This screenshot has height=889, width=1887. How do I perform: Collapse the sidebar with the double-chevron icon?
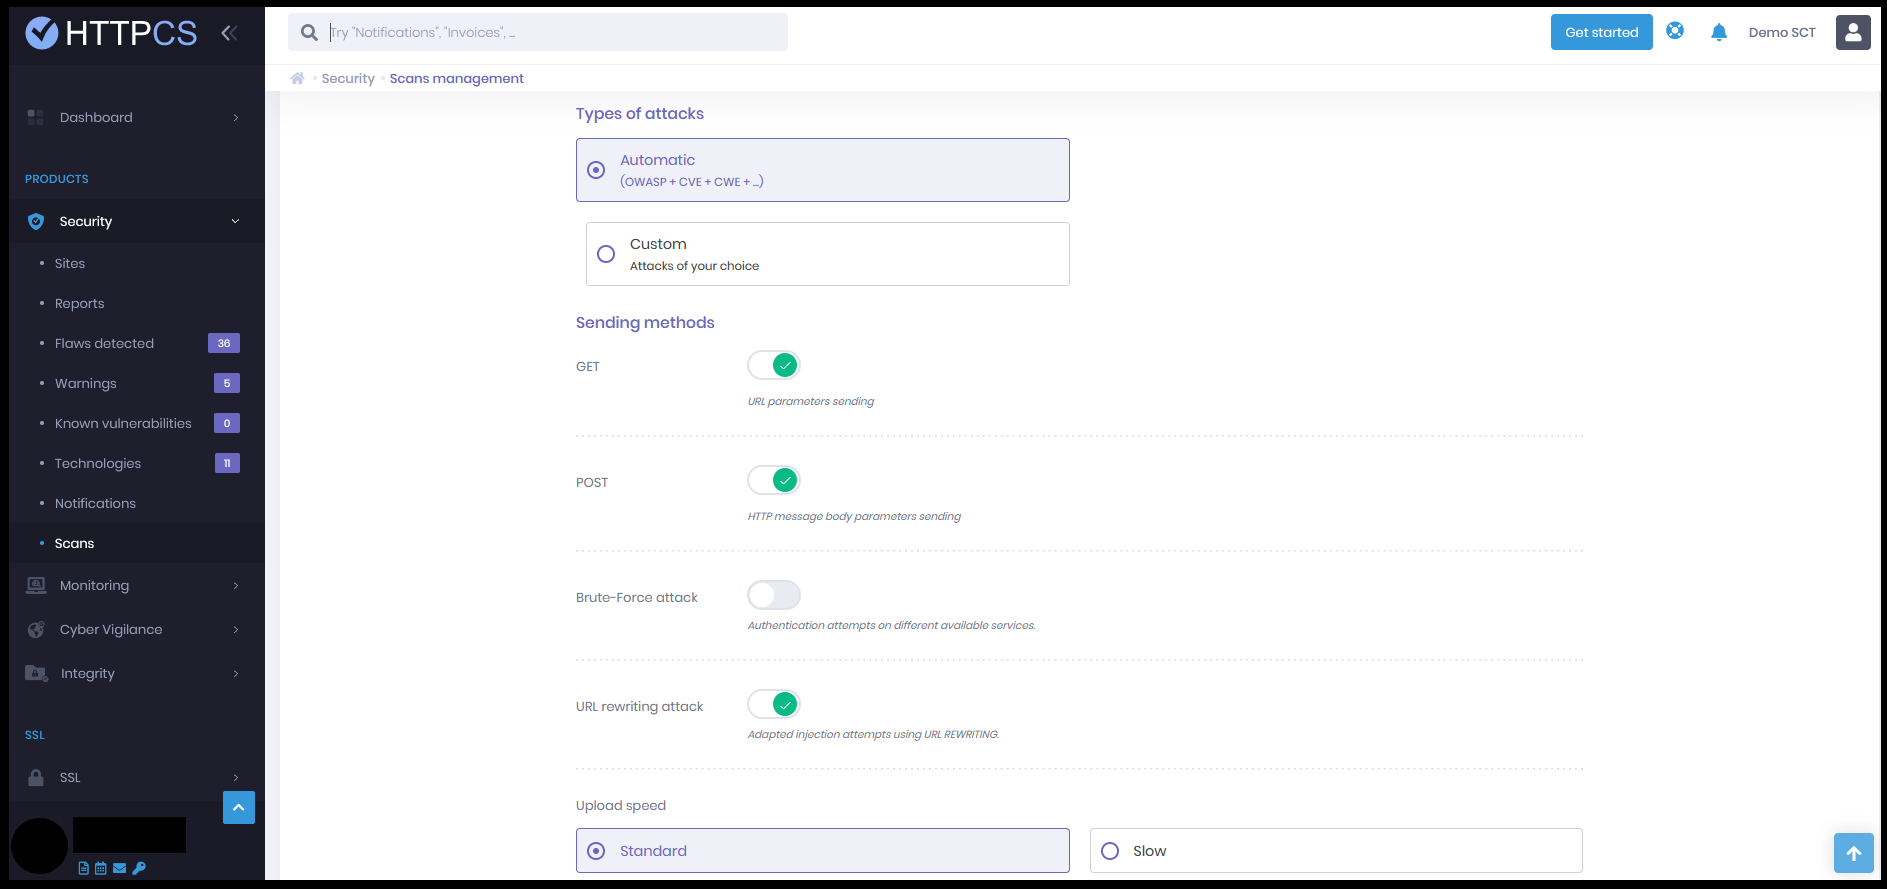tap(229, 33)
